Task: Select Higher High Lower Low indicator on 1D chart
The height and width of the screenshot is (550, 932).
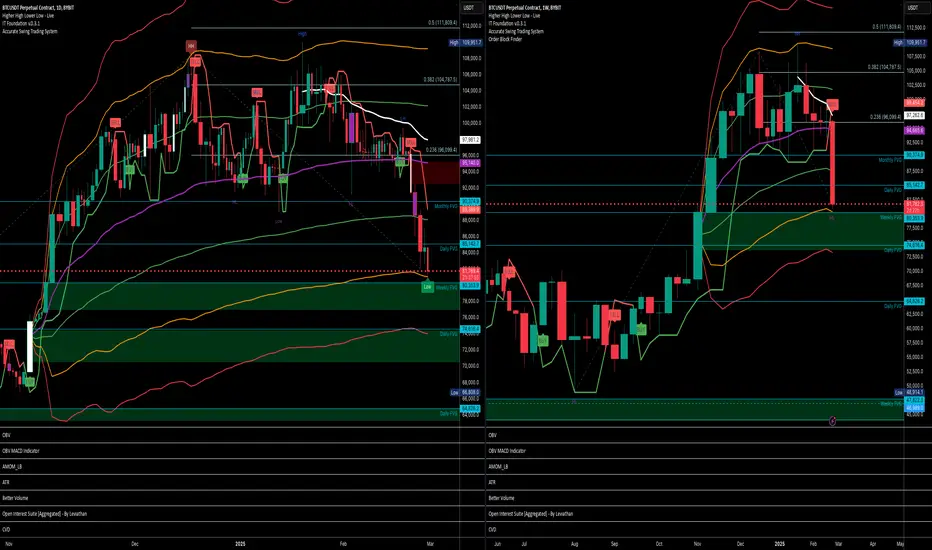Action: click(28, 16)
